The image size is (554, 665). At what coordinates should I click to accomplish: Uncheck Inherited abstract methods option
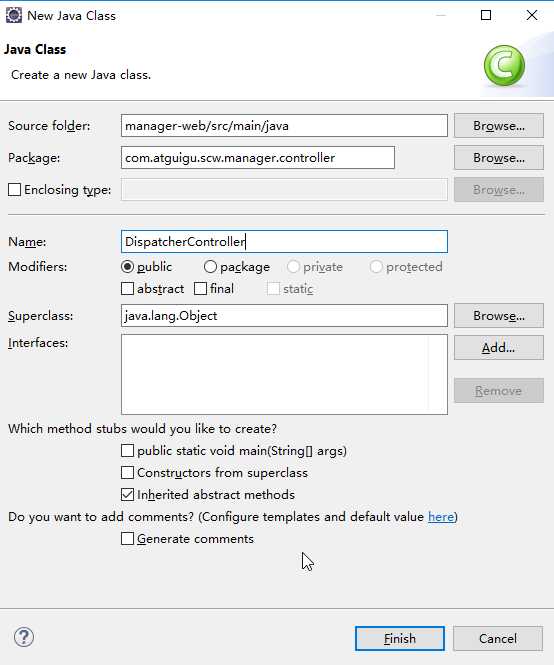click(x=127, y=495)
